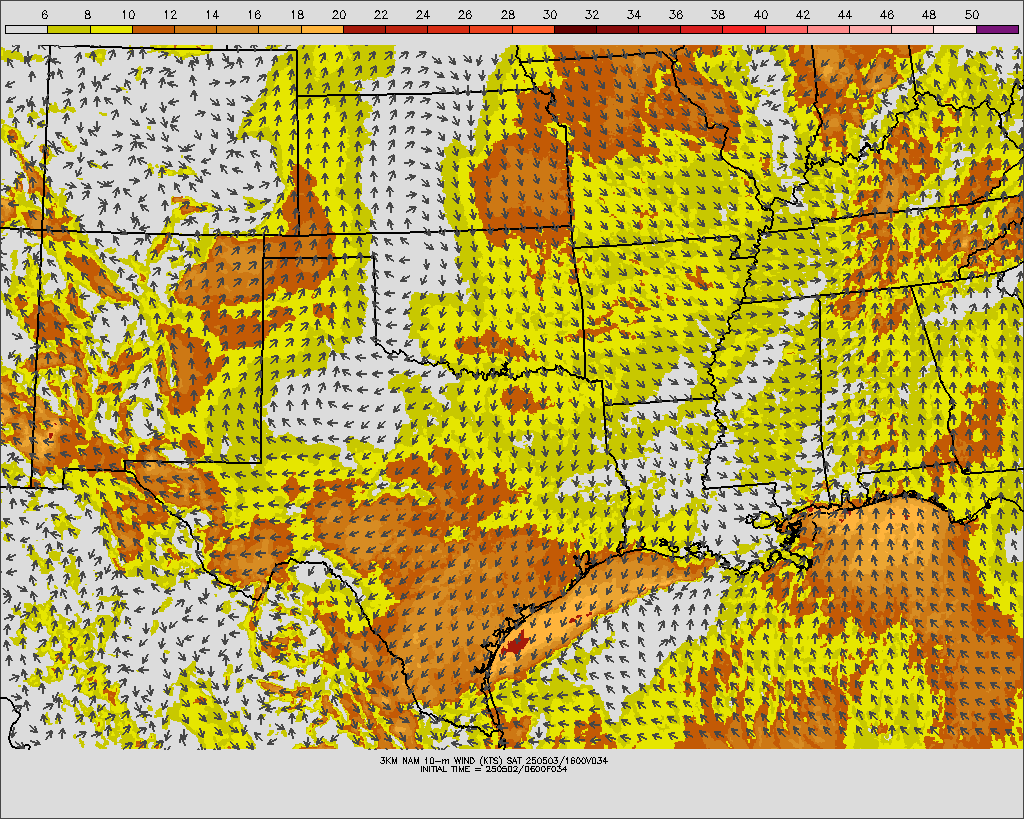Click the bright red swatch between 38 and 40
This screenshot has width=1024, height=819.
point(744,29)
